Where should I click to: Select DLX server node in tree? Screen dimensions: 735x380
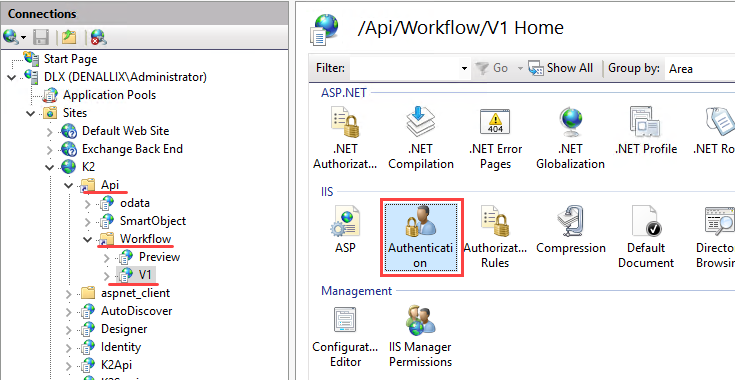point(125,77)
